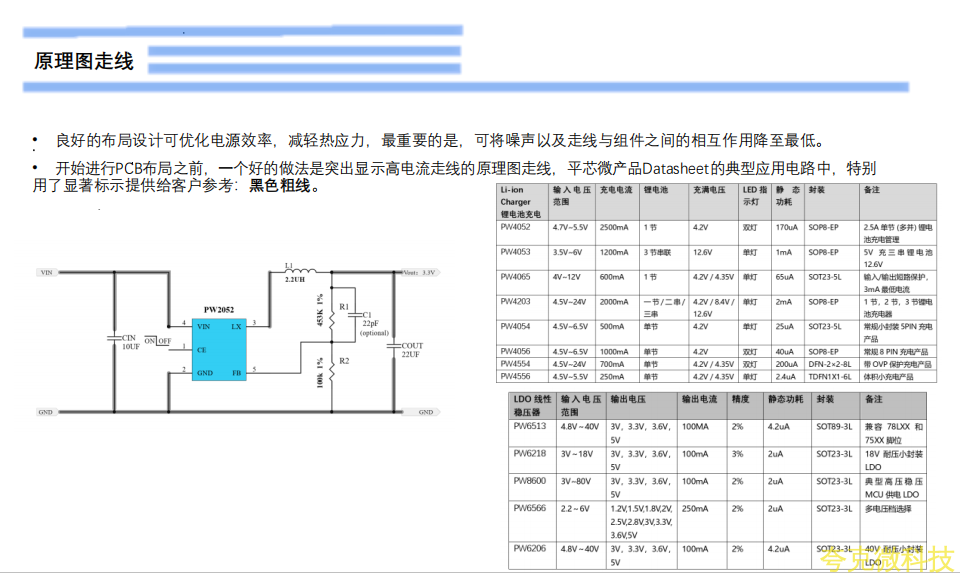Click the PW4203 cell in charger table
Viewport: 960px width, 573px height.
click(x=516, y=301)
